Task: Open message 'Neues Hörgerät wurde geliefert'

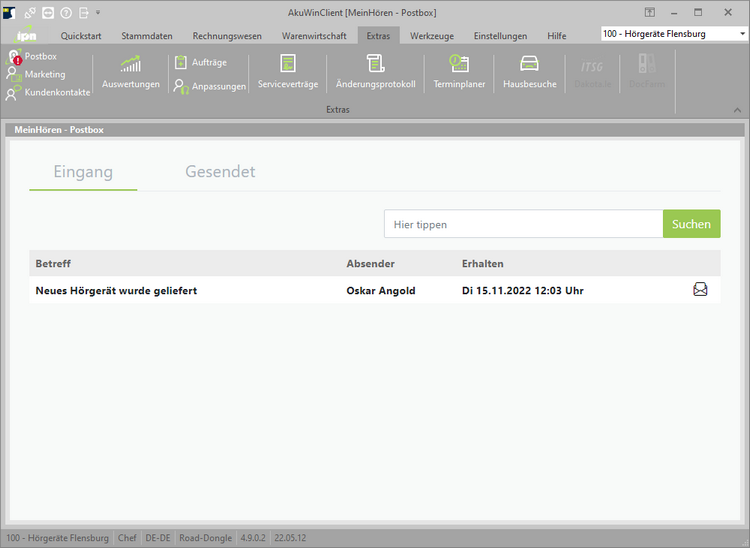Action: (116, 291)
